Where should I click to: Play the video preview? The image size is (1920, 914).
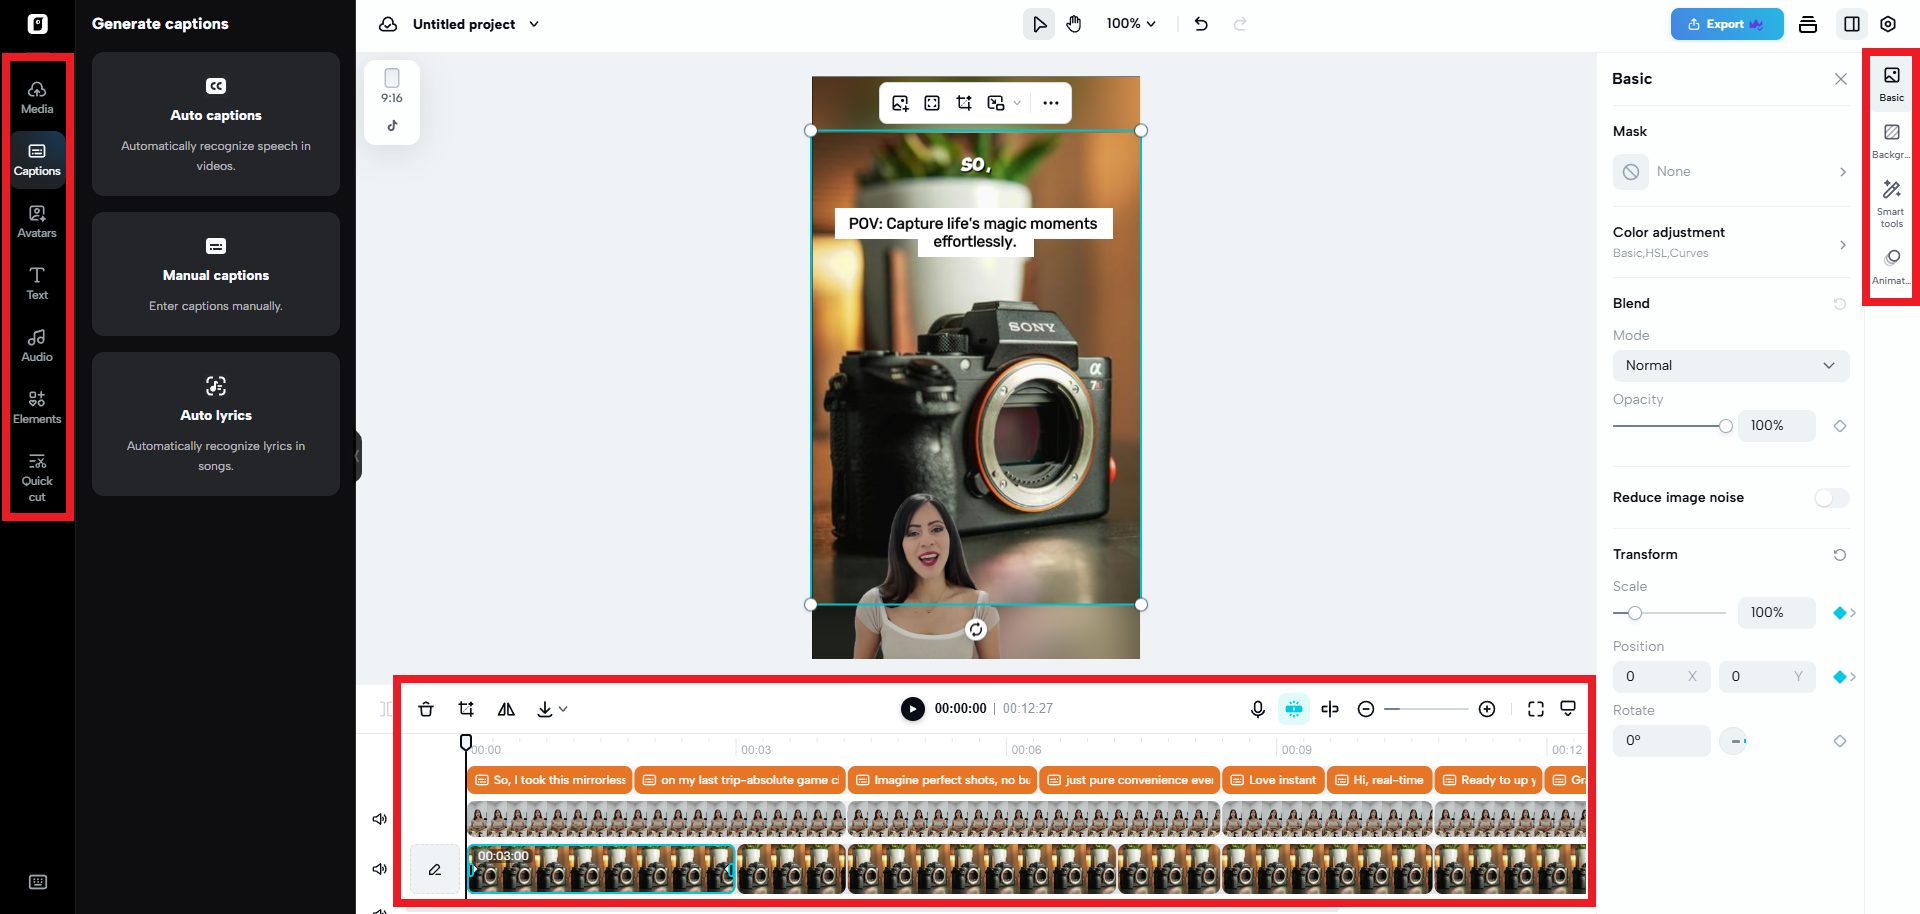tap(912, 709)
